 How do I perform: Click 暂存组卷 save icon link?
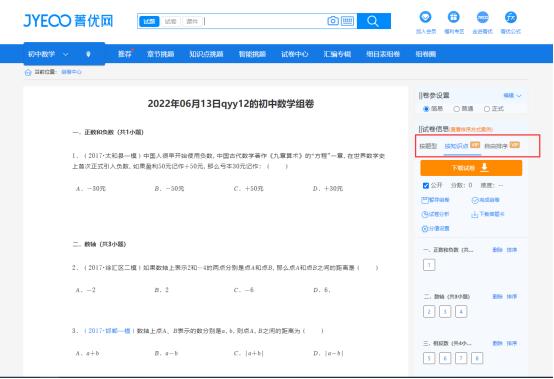click(435, 200)
